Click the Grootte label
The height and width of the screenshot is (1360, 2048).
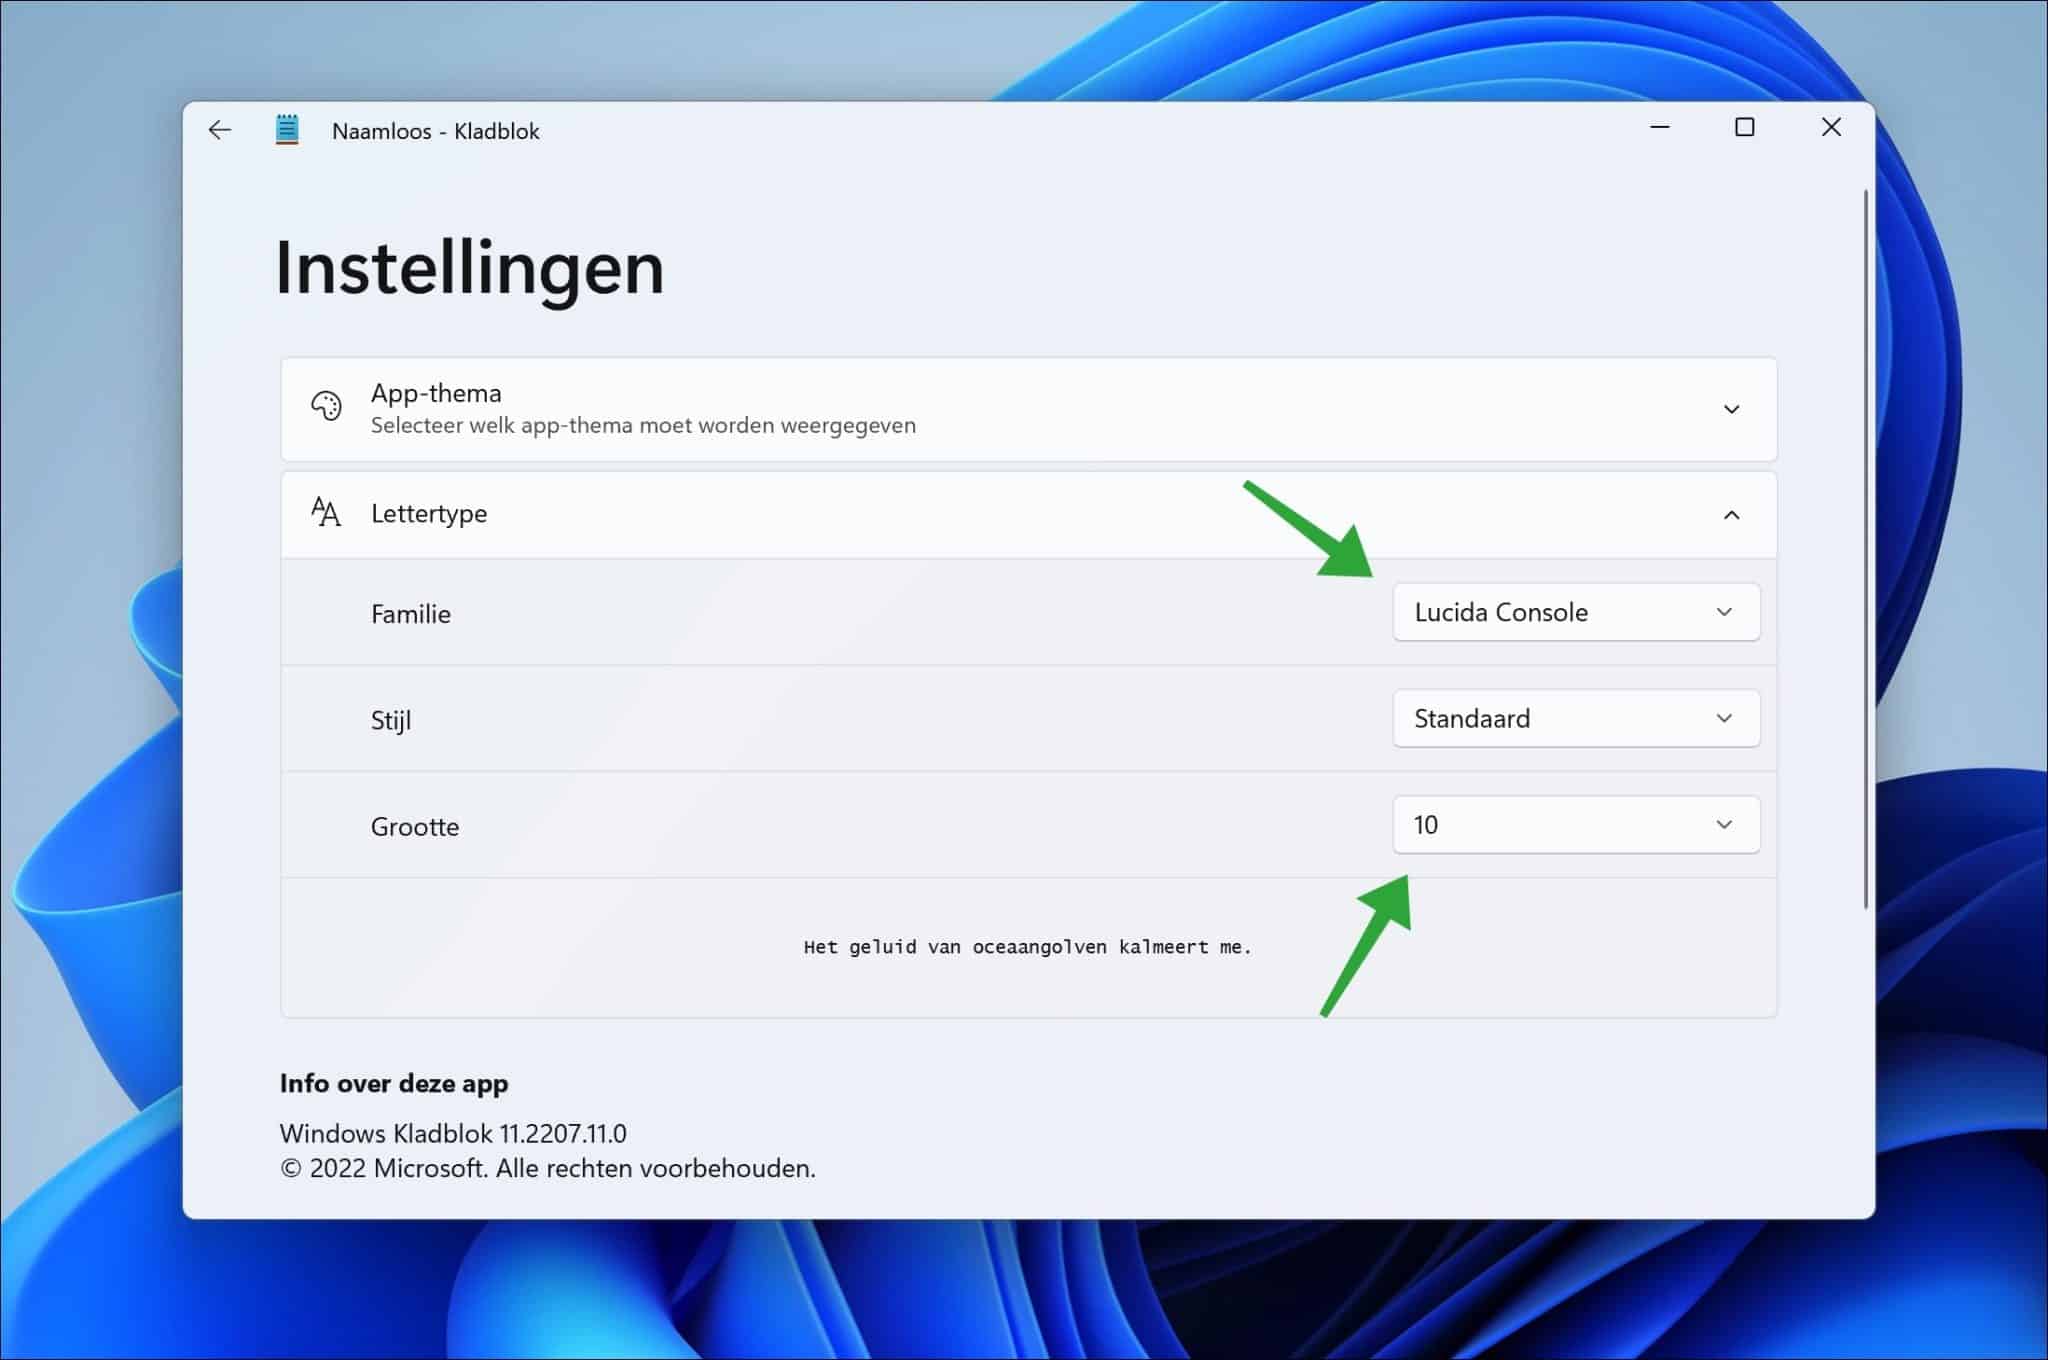415,827
